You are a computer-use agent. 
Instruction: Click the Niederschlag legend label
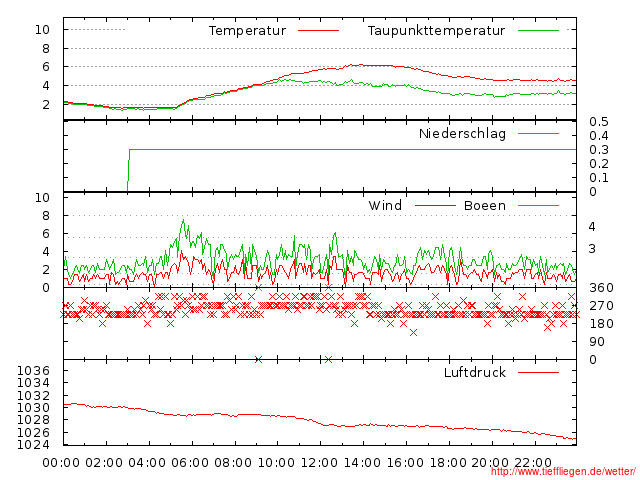(x=462, y=133)
